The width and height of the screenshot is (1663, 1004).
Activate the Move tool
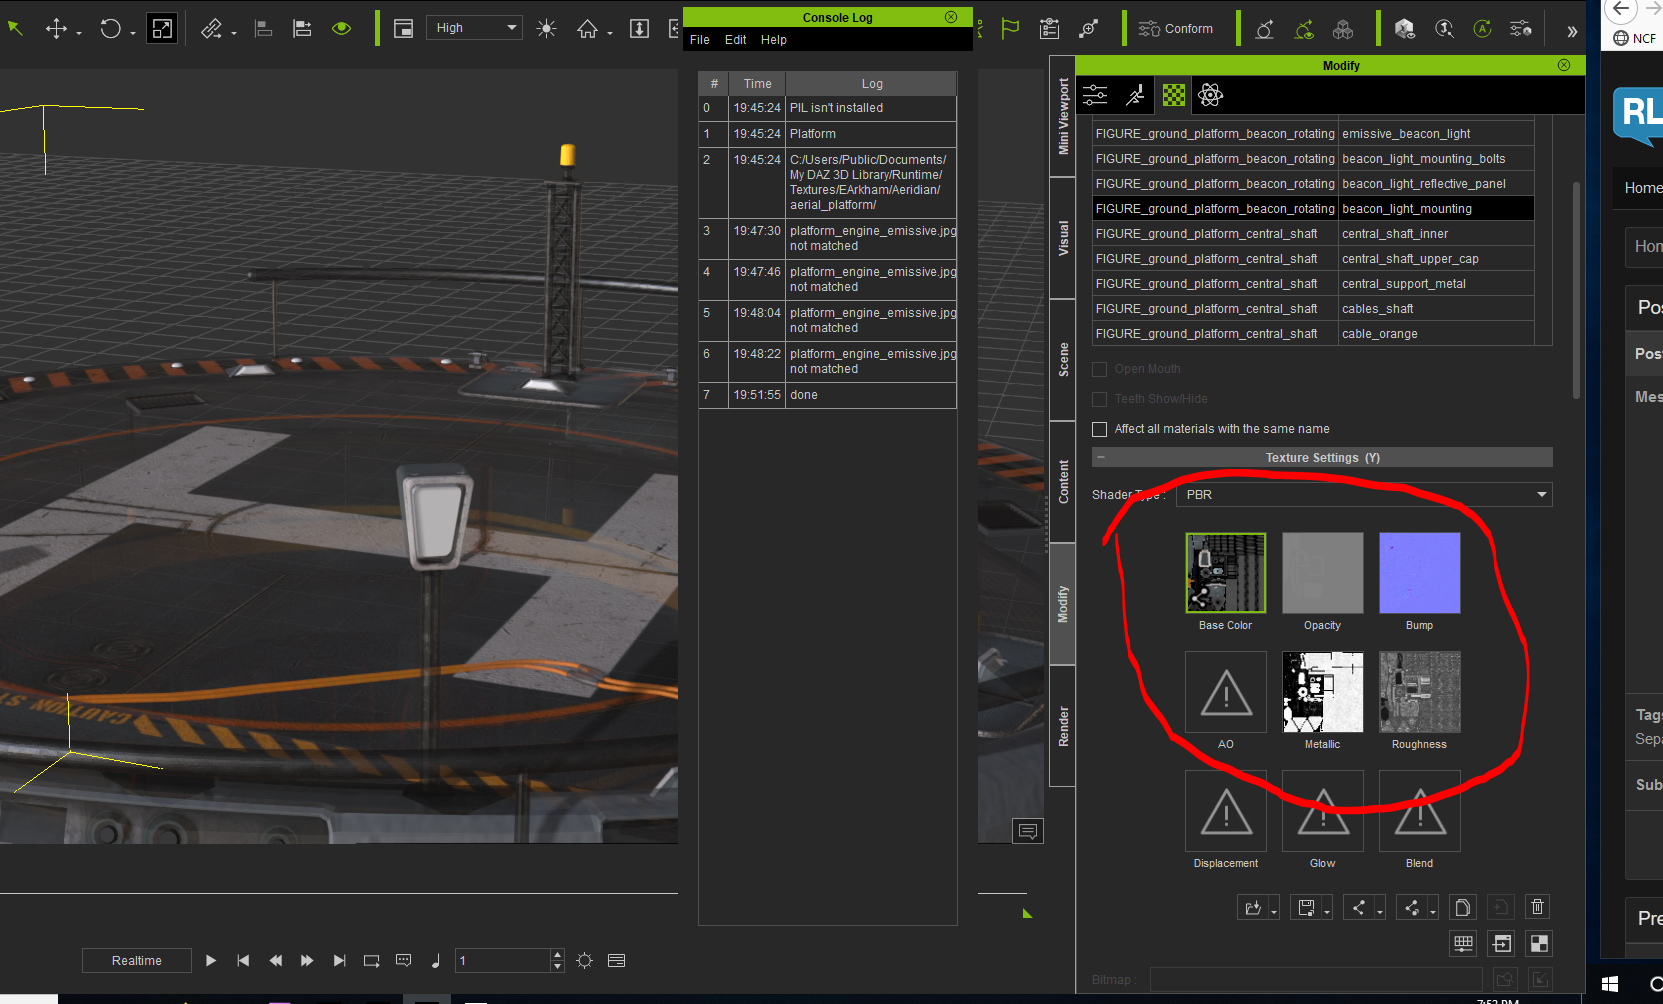coord(56,28)
